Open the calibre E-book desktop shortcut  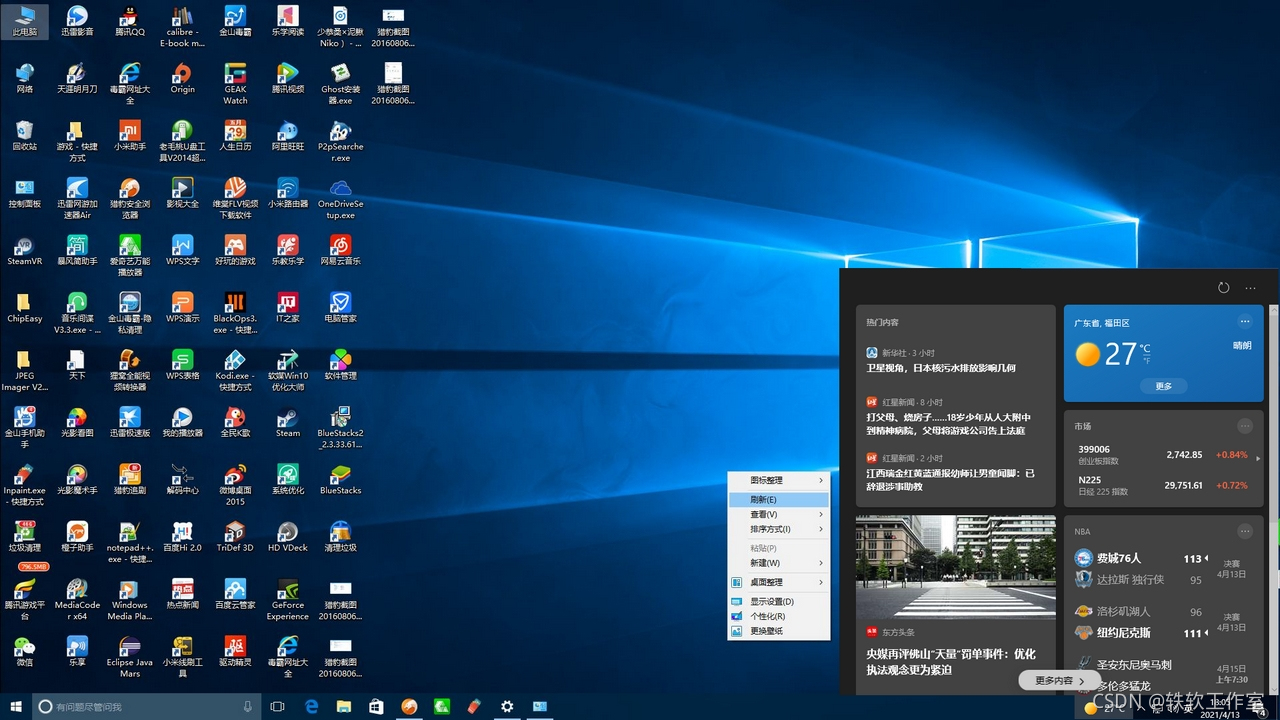182,26
